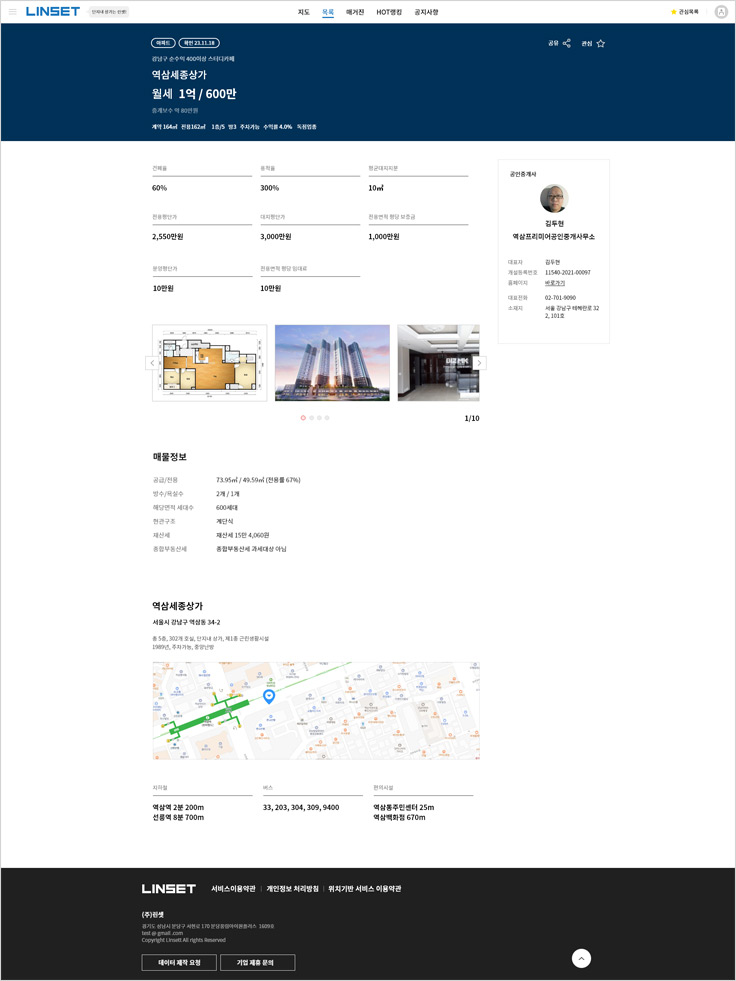Go to 공지사항 page

click(x=426, y=12)
